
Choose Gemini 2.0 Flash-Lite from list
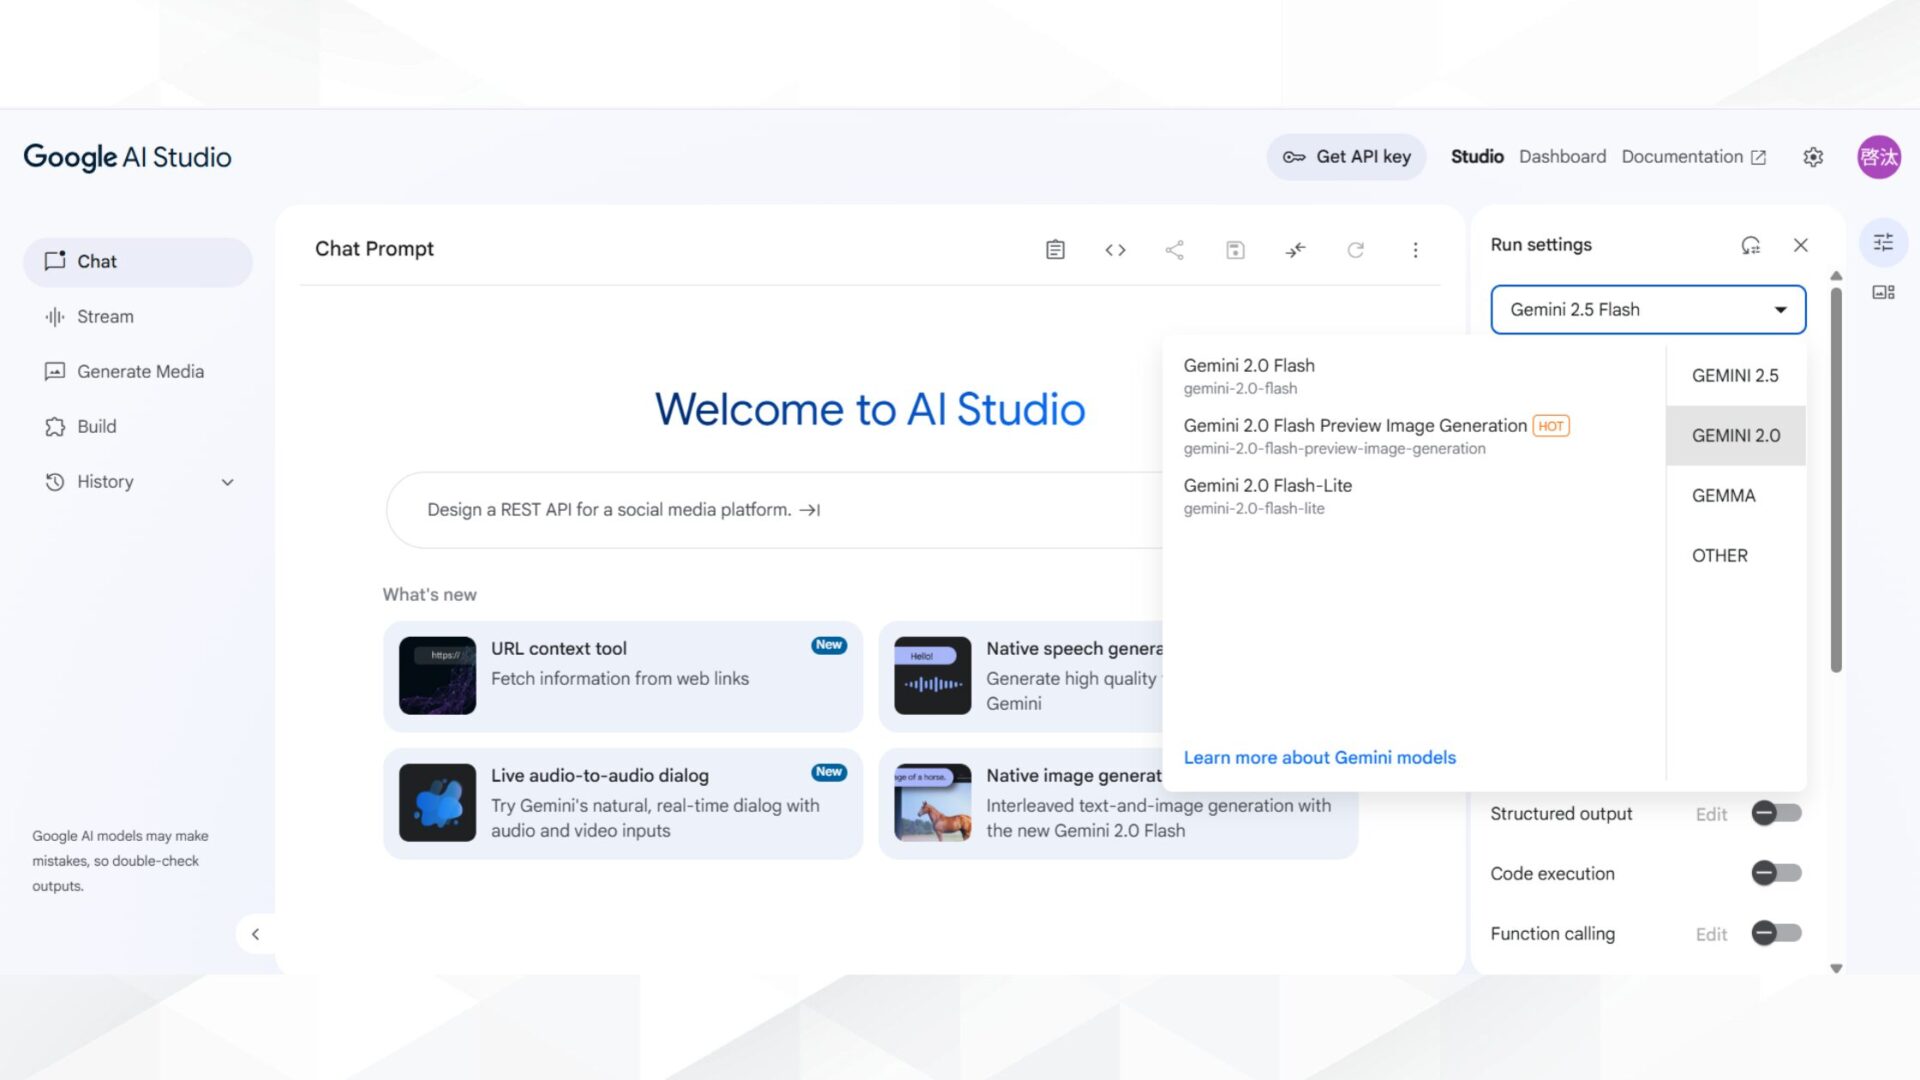(1267, 495)
